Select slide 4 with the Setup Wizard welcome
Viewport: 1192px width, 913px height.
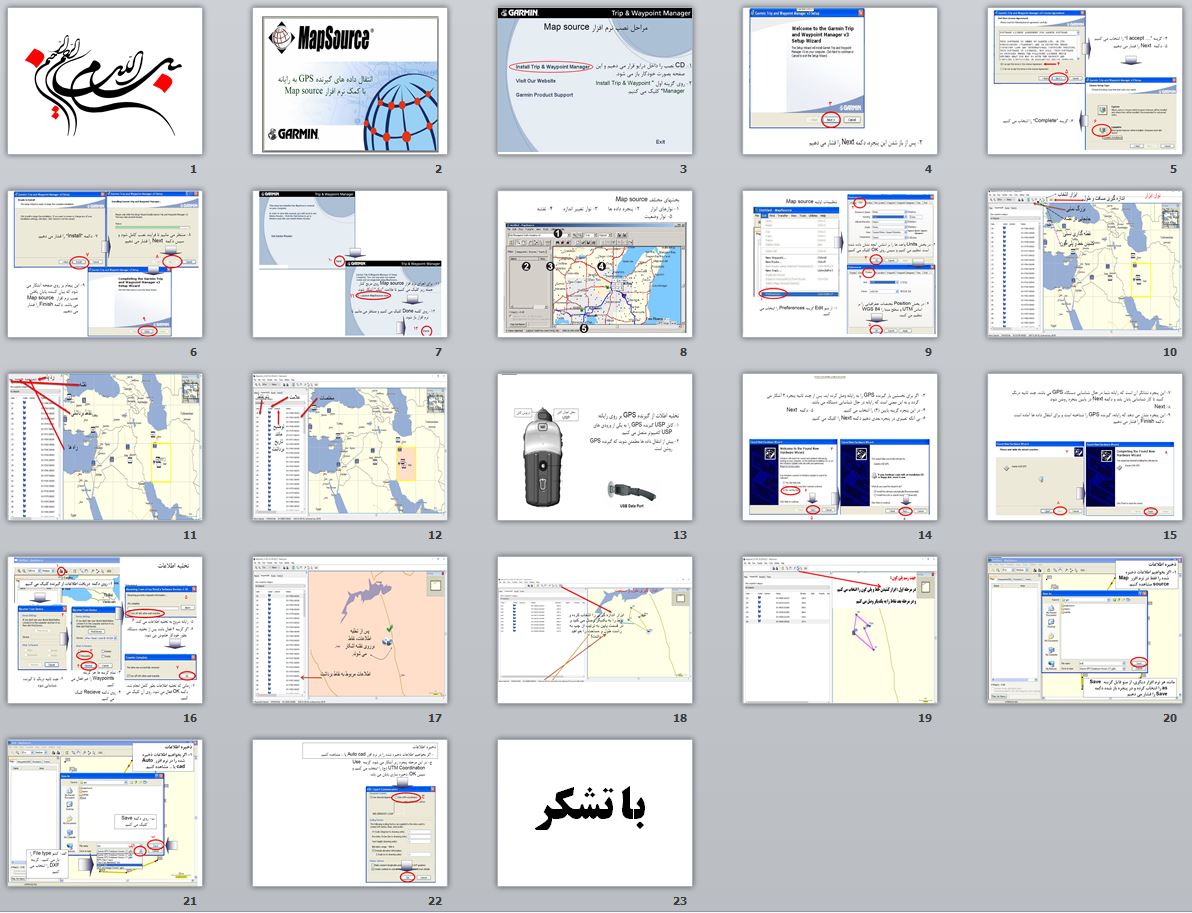tap(840, 81)
